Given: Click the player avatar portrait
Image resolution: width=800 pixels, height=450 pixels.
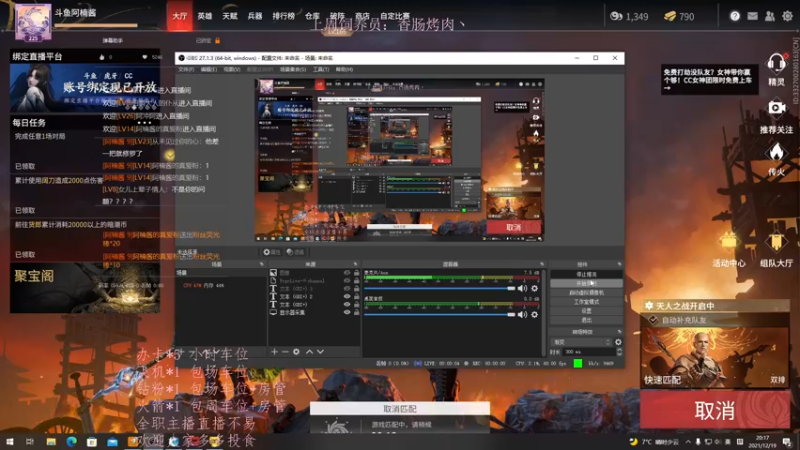Looking at the screenshot, I should tap(33, 21).
